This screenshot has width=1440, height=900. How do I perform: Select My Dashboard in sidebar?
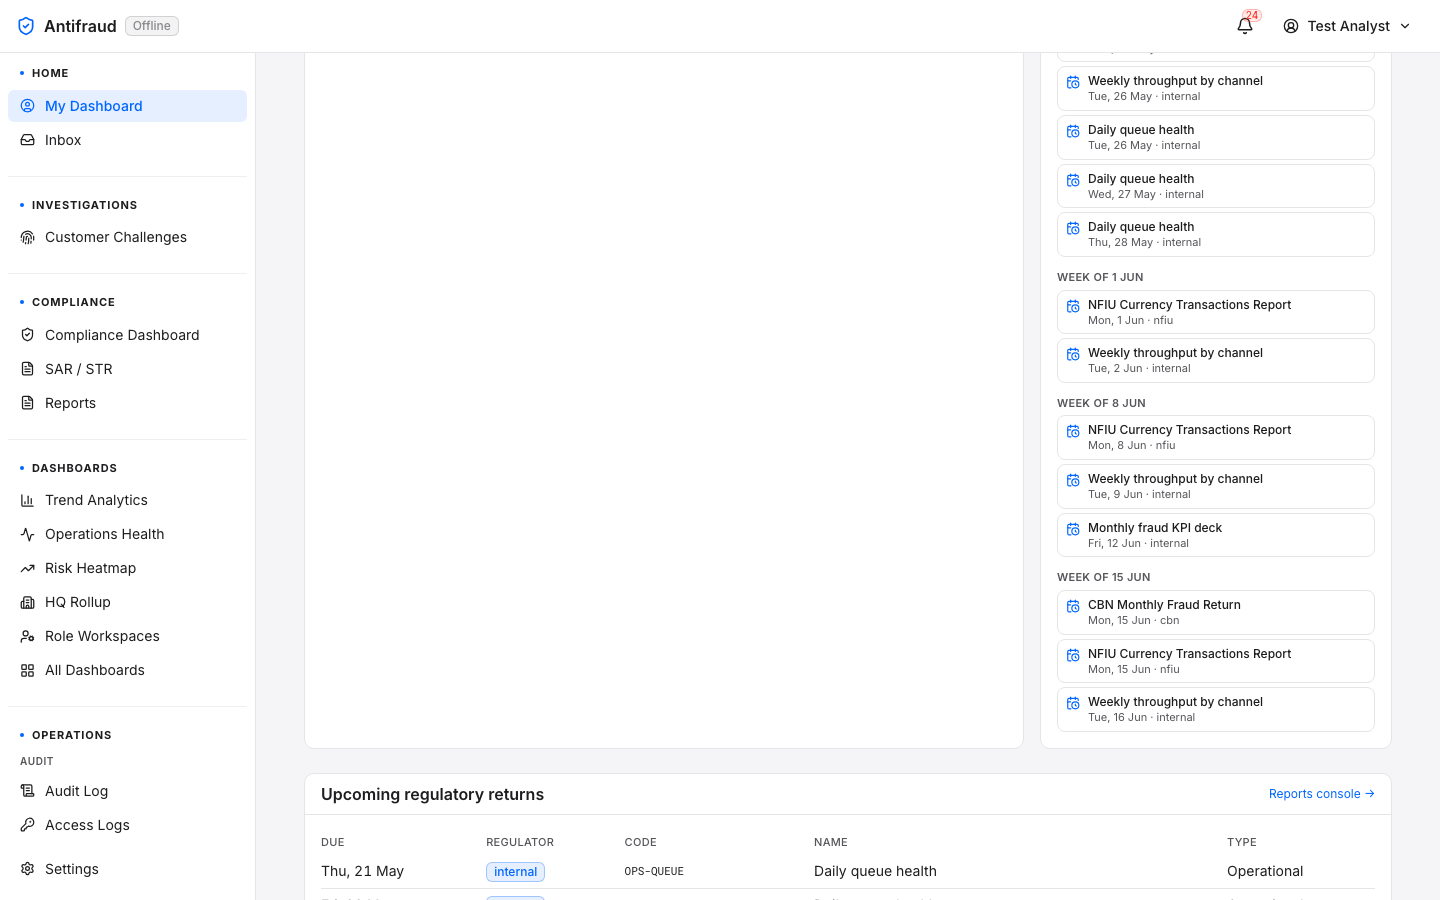coord(127,106)
